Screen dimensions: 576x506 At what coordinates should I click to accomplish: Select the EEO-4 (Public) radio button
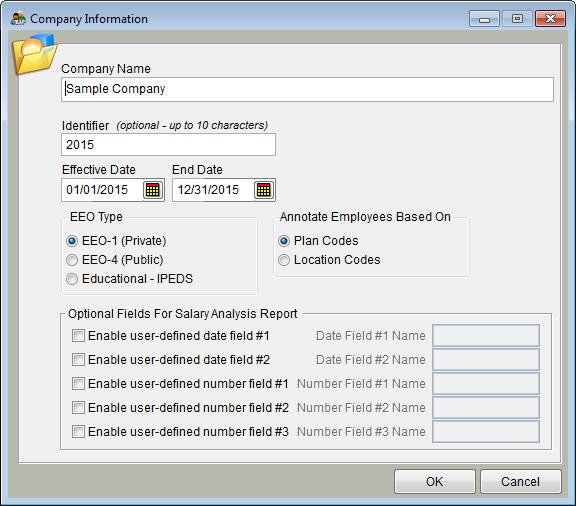coord(72,260)
